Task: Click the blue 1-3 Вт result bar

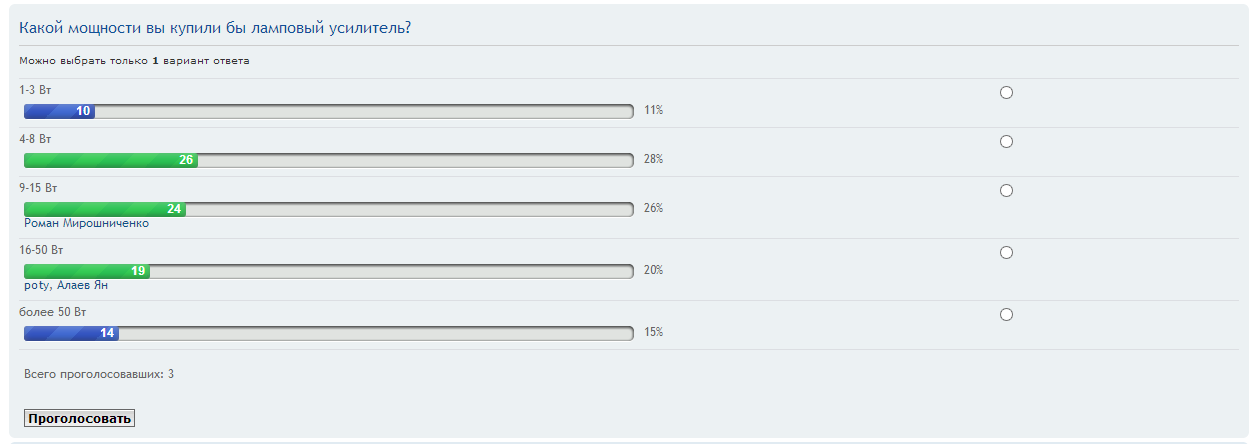Action: point(59,111)
